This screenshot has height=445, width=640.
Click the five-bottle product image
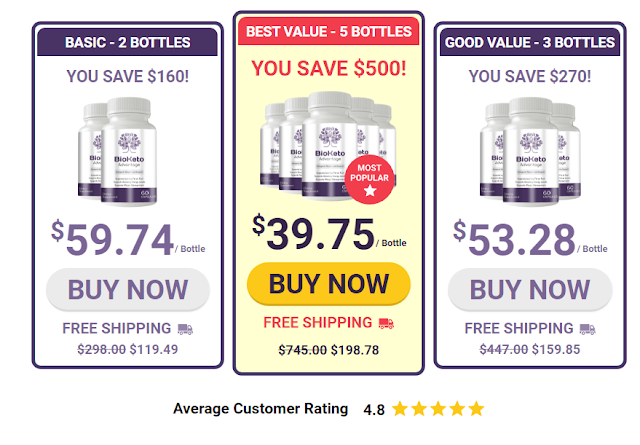(x=320, y=145)
